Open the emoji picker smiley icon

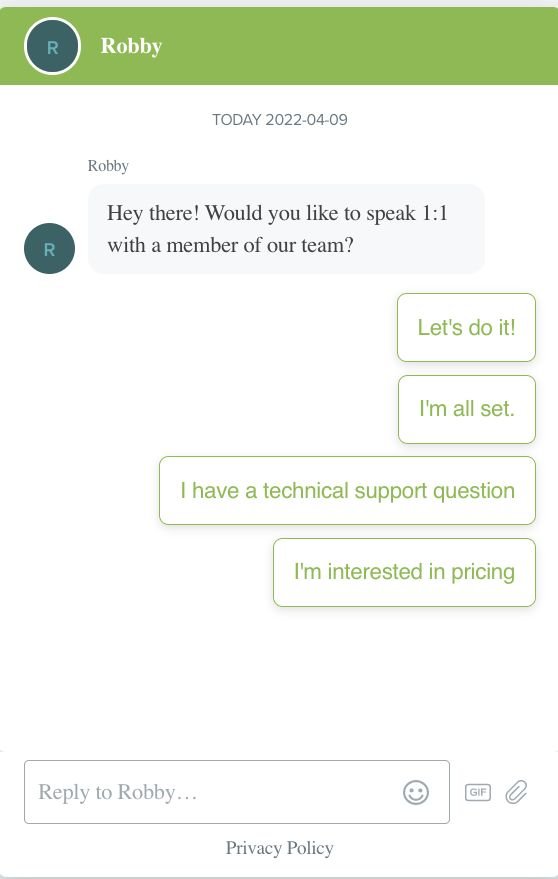[416, 792]
